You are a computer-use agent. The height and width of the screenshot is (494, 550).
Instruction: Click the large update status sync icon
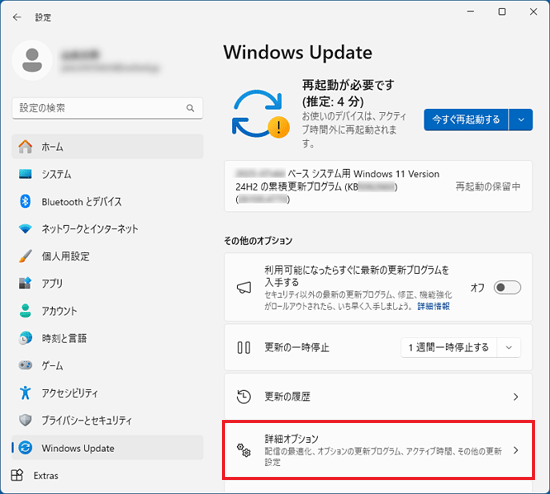[x=260, y=114]
